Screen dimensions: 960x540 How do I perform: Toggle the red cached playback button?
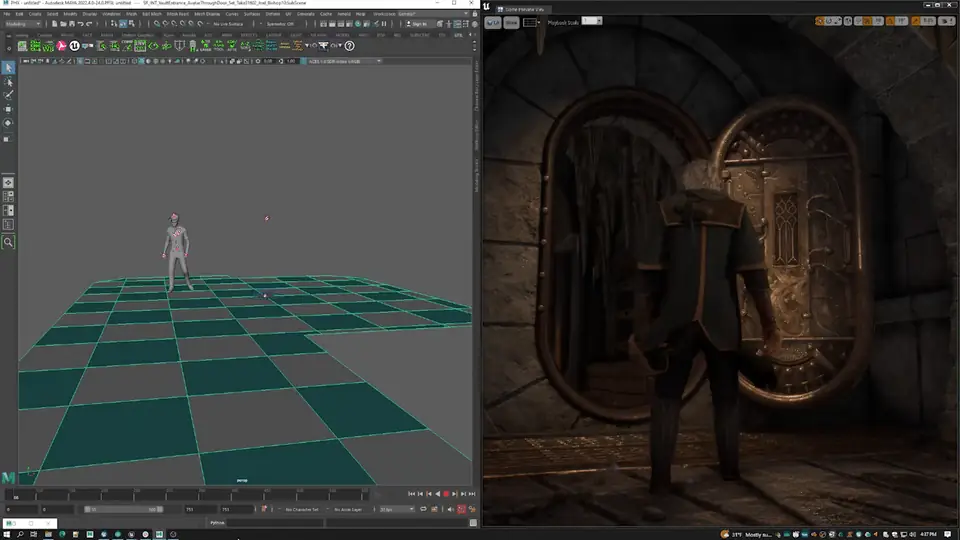(462, 509)
